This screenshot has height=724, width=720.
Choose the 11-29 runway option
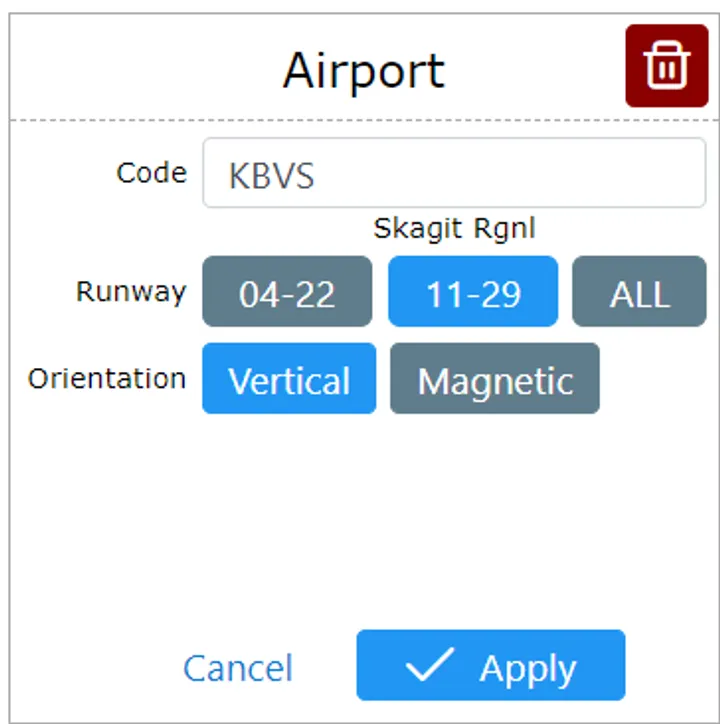[473, 292]
